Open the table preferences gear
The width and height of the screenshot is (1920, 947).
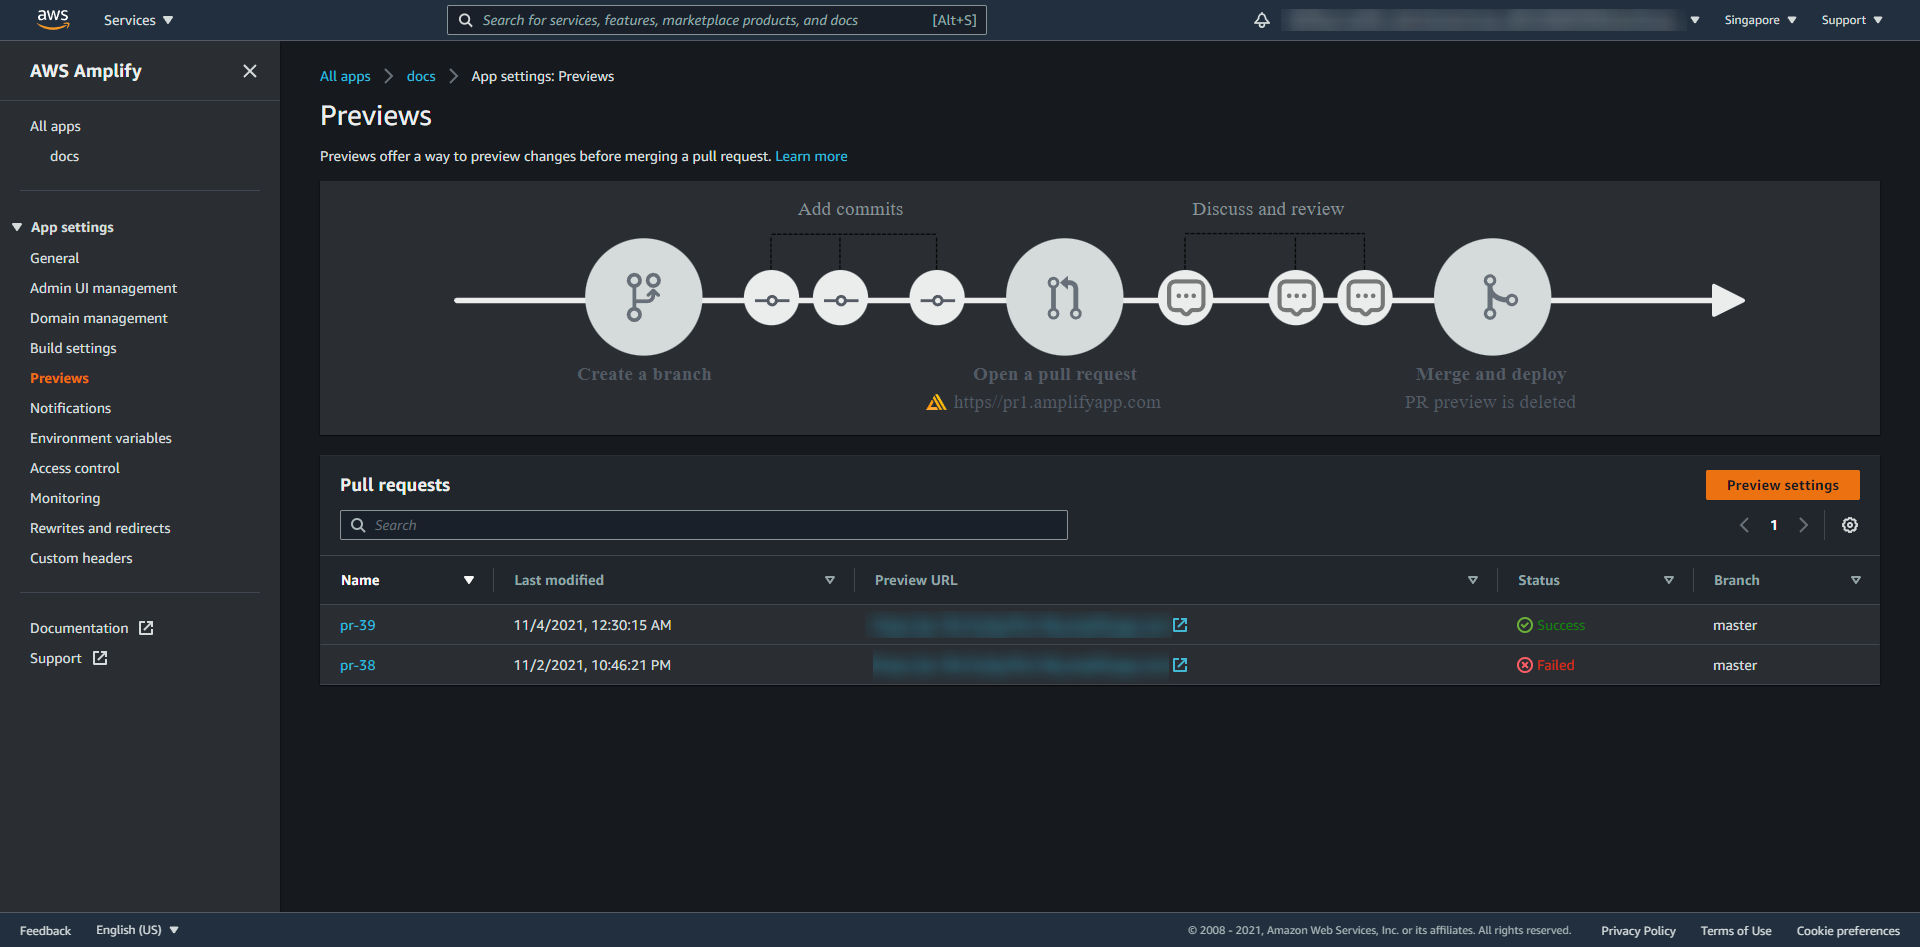[x=1849, y=524]
